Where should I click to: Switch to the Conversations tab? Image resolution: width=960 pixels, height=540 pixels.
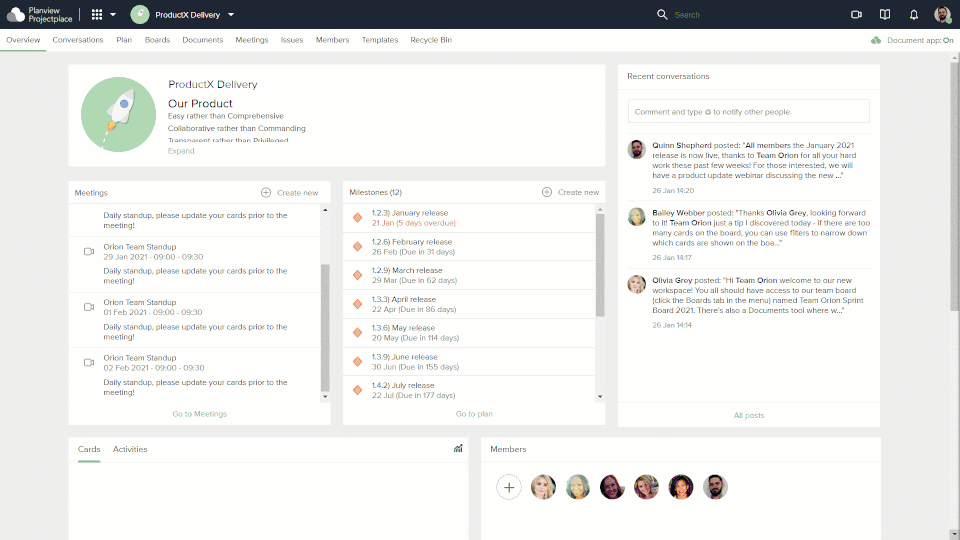78,40
